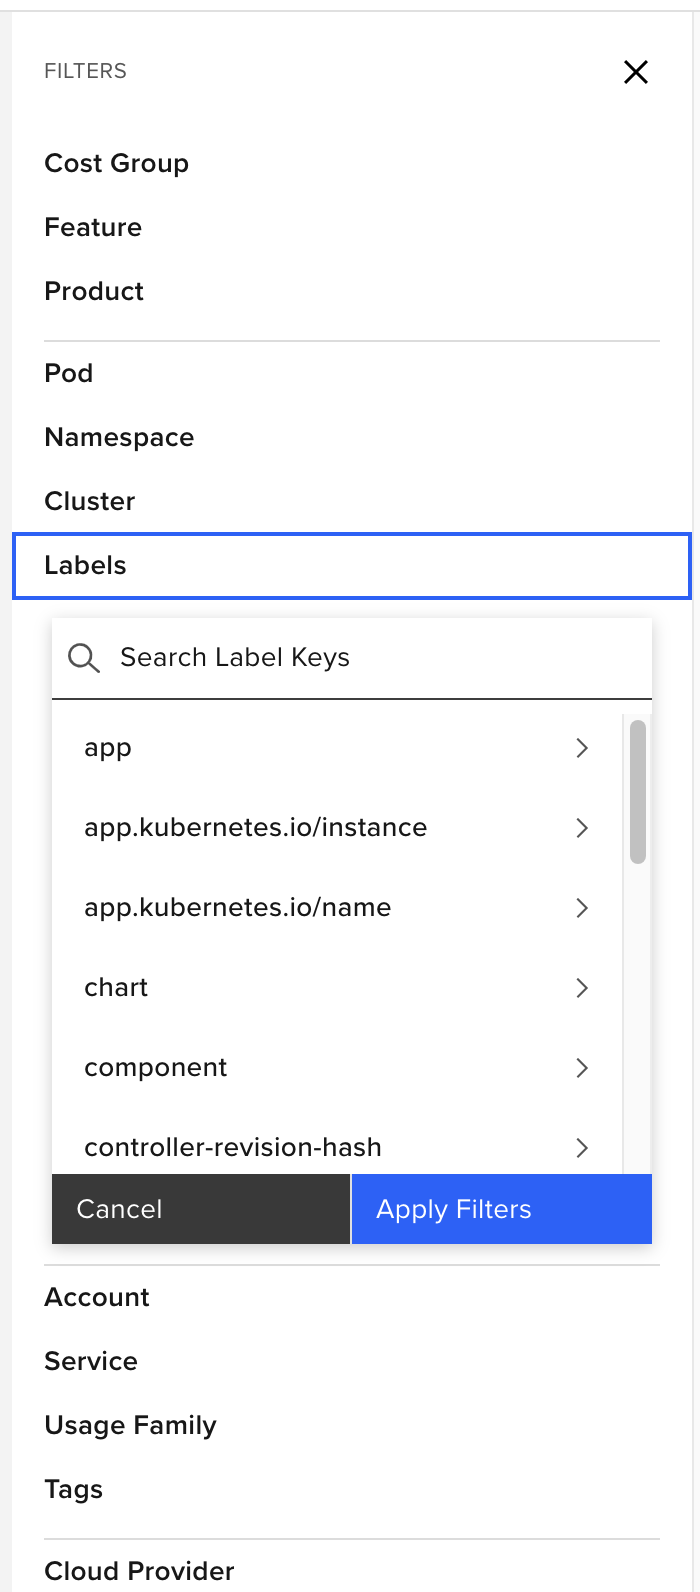
Task: Open the component label chevron
Action: (x=582, y=1068)
